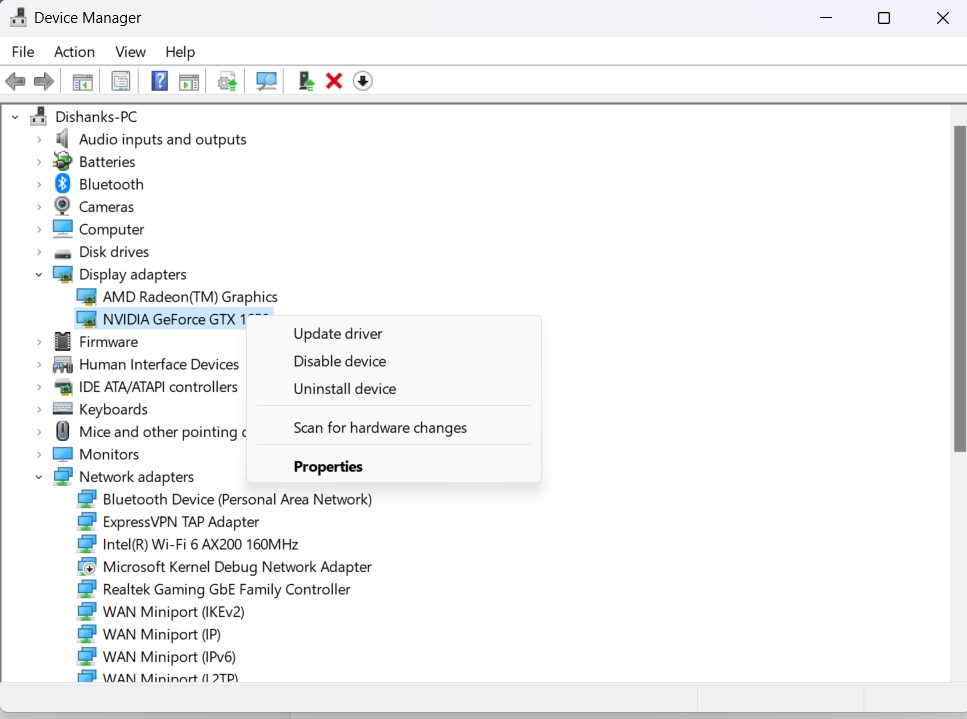The height and width of the screenshot is (719, 967).
Task: Open Help using the blue question mark icon
Action: coord(159,80)
